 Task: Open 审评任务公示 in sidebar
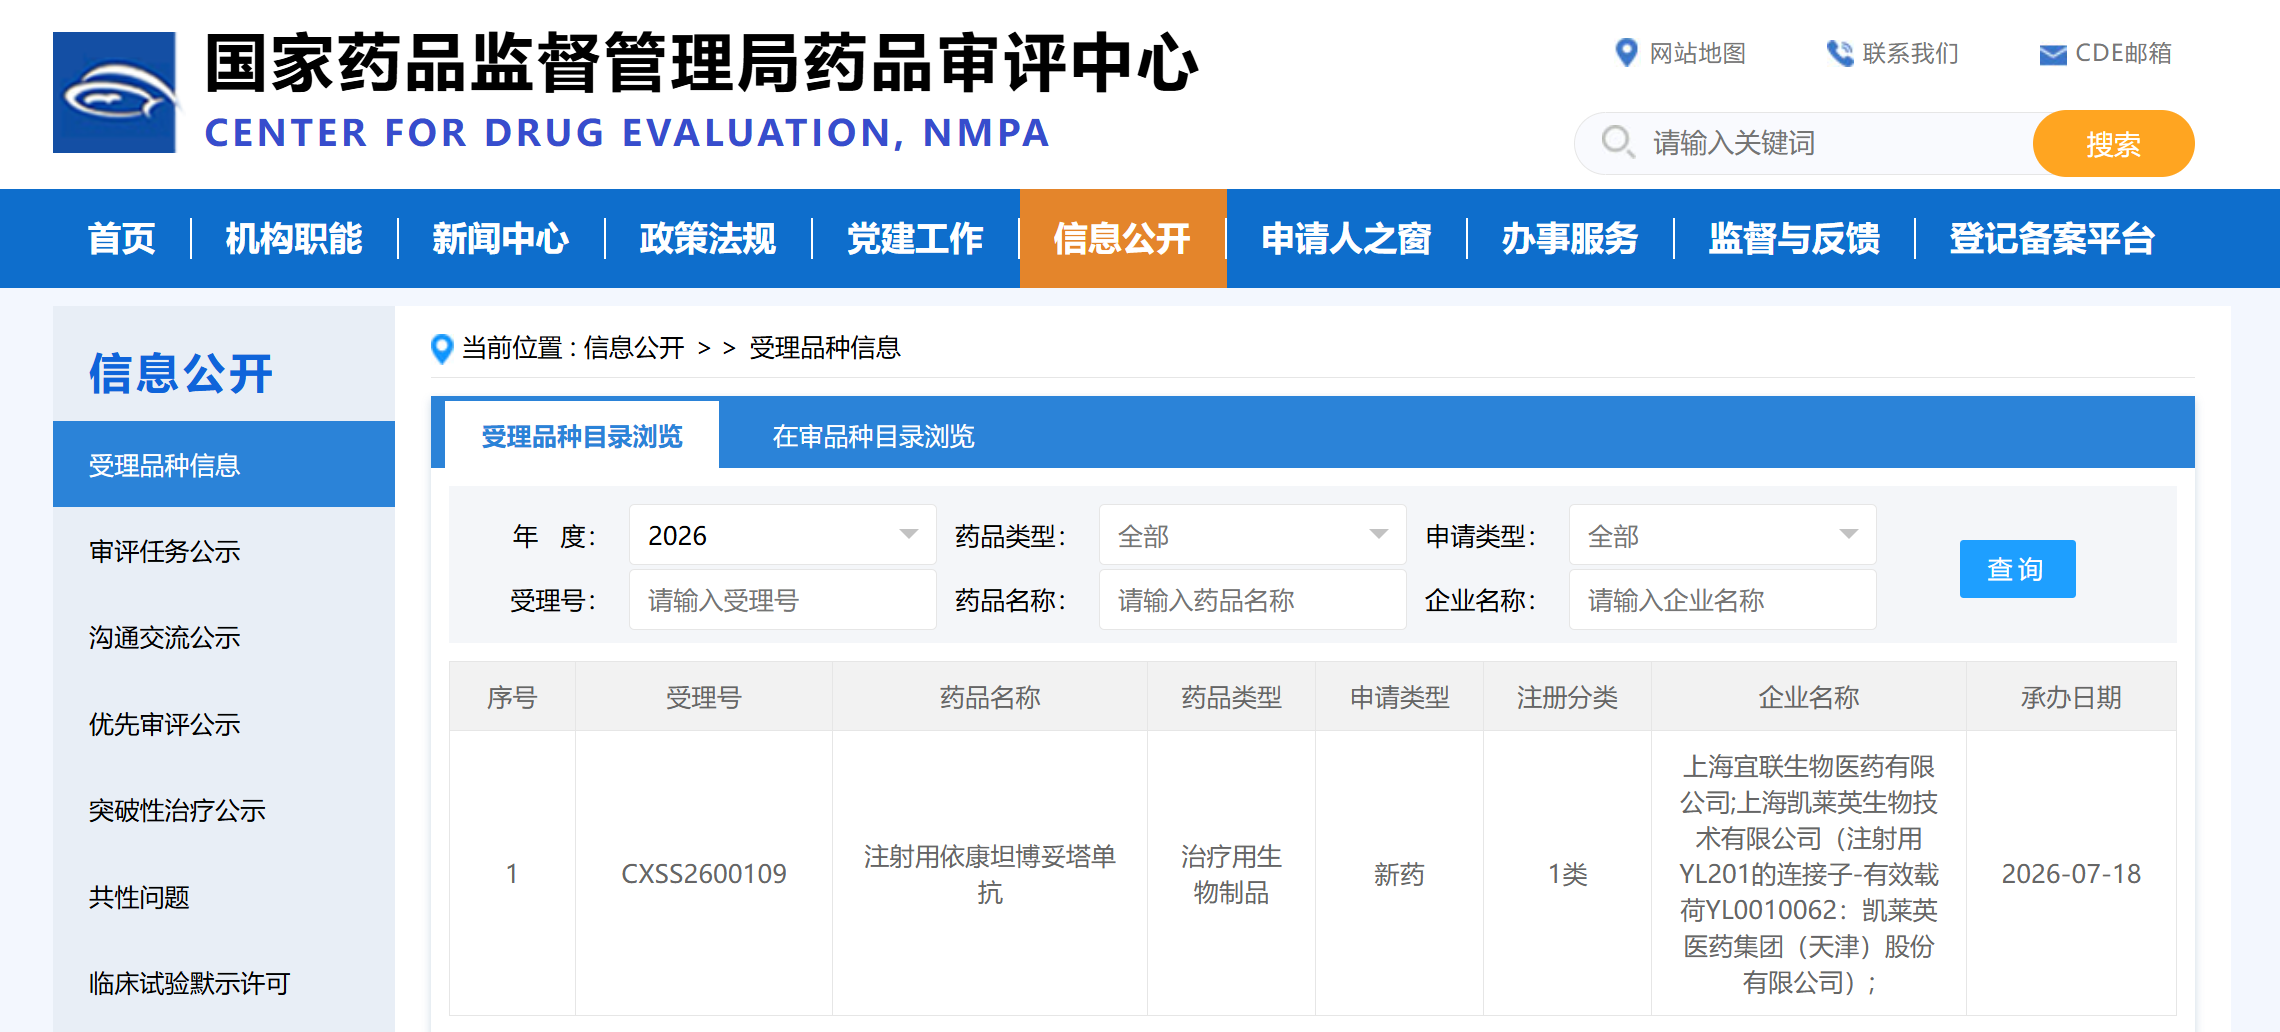[224, 551]
